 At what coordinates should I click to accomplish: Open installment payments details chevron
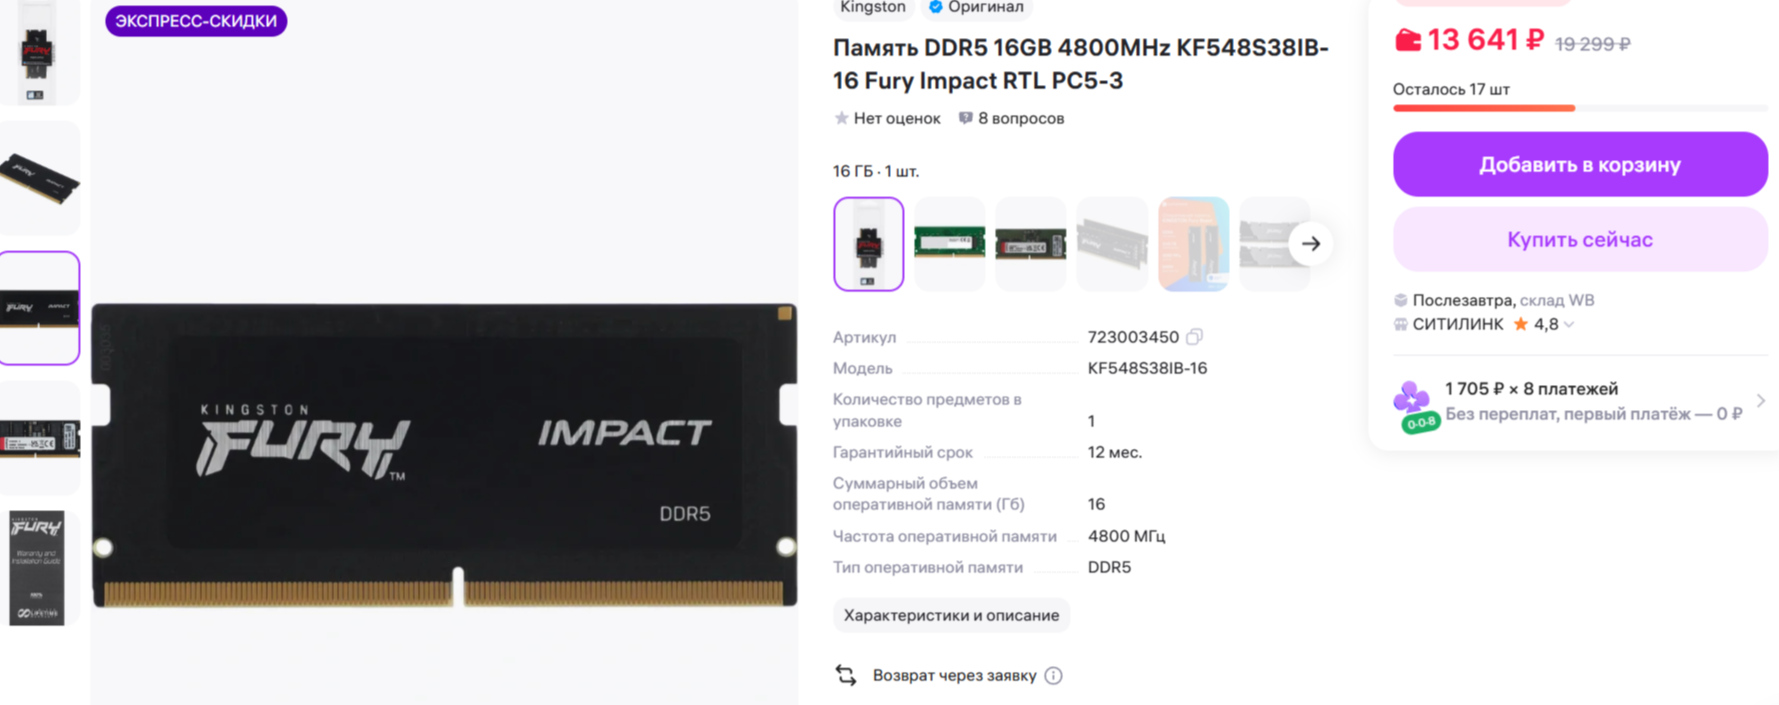1761,401
